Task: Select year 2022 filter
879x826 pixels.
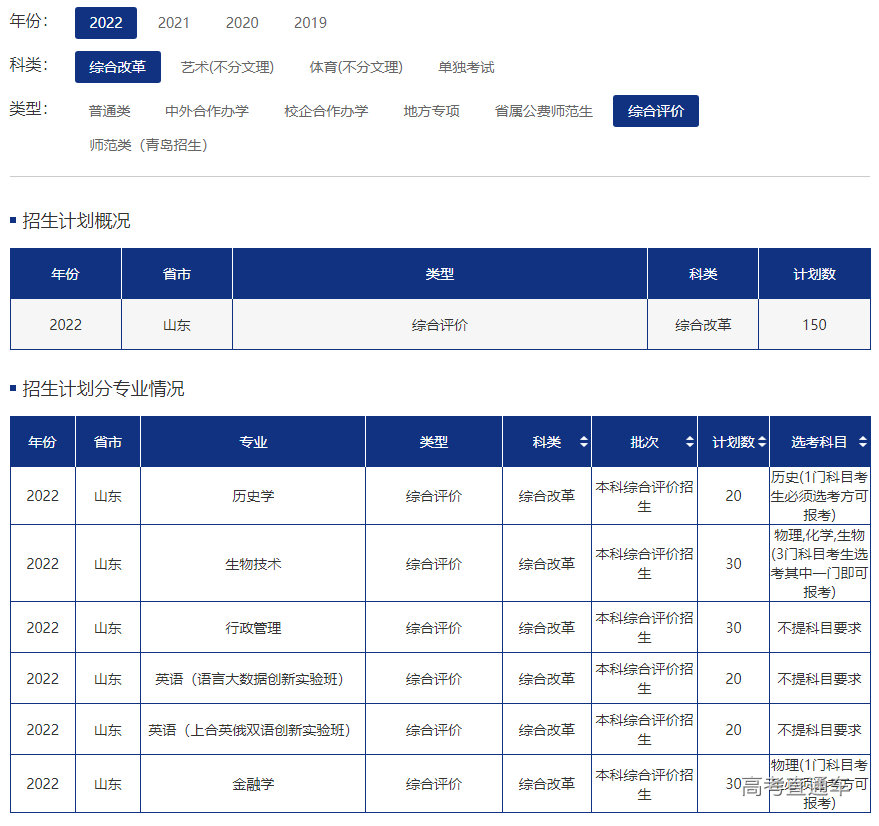Action: (106, 23)
